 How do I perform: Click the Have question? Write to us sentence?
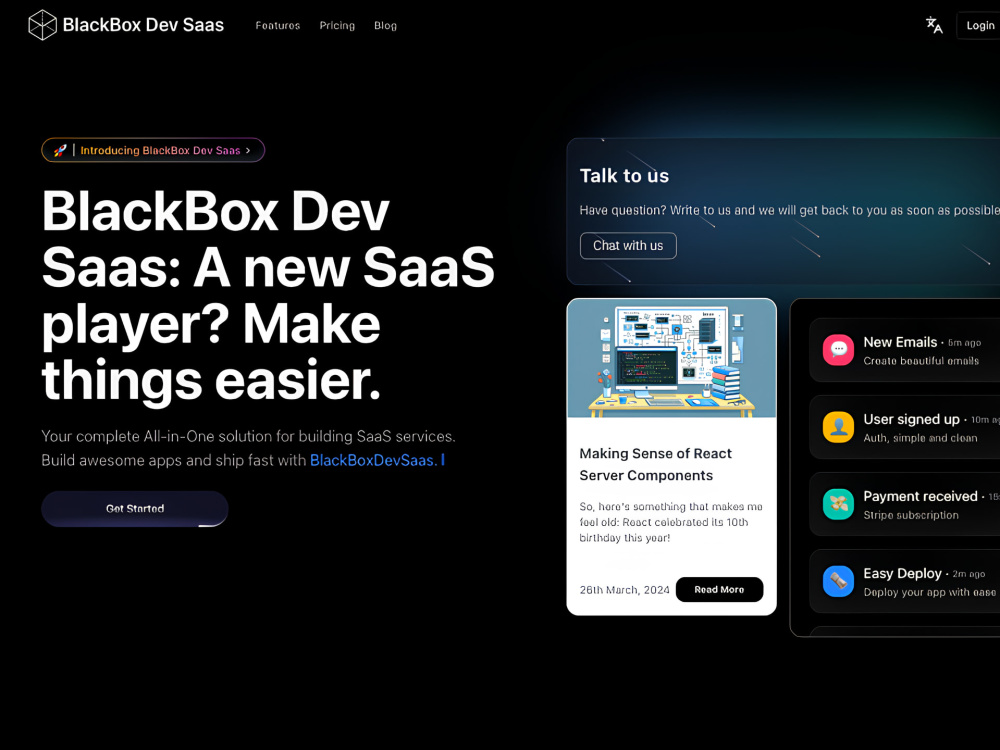[790, 210]
